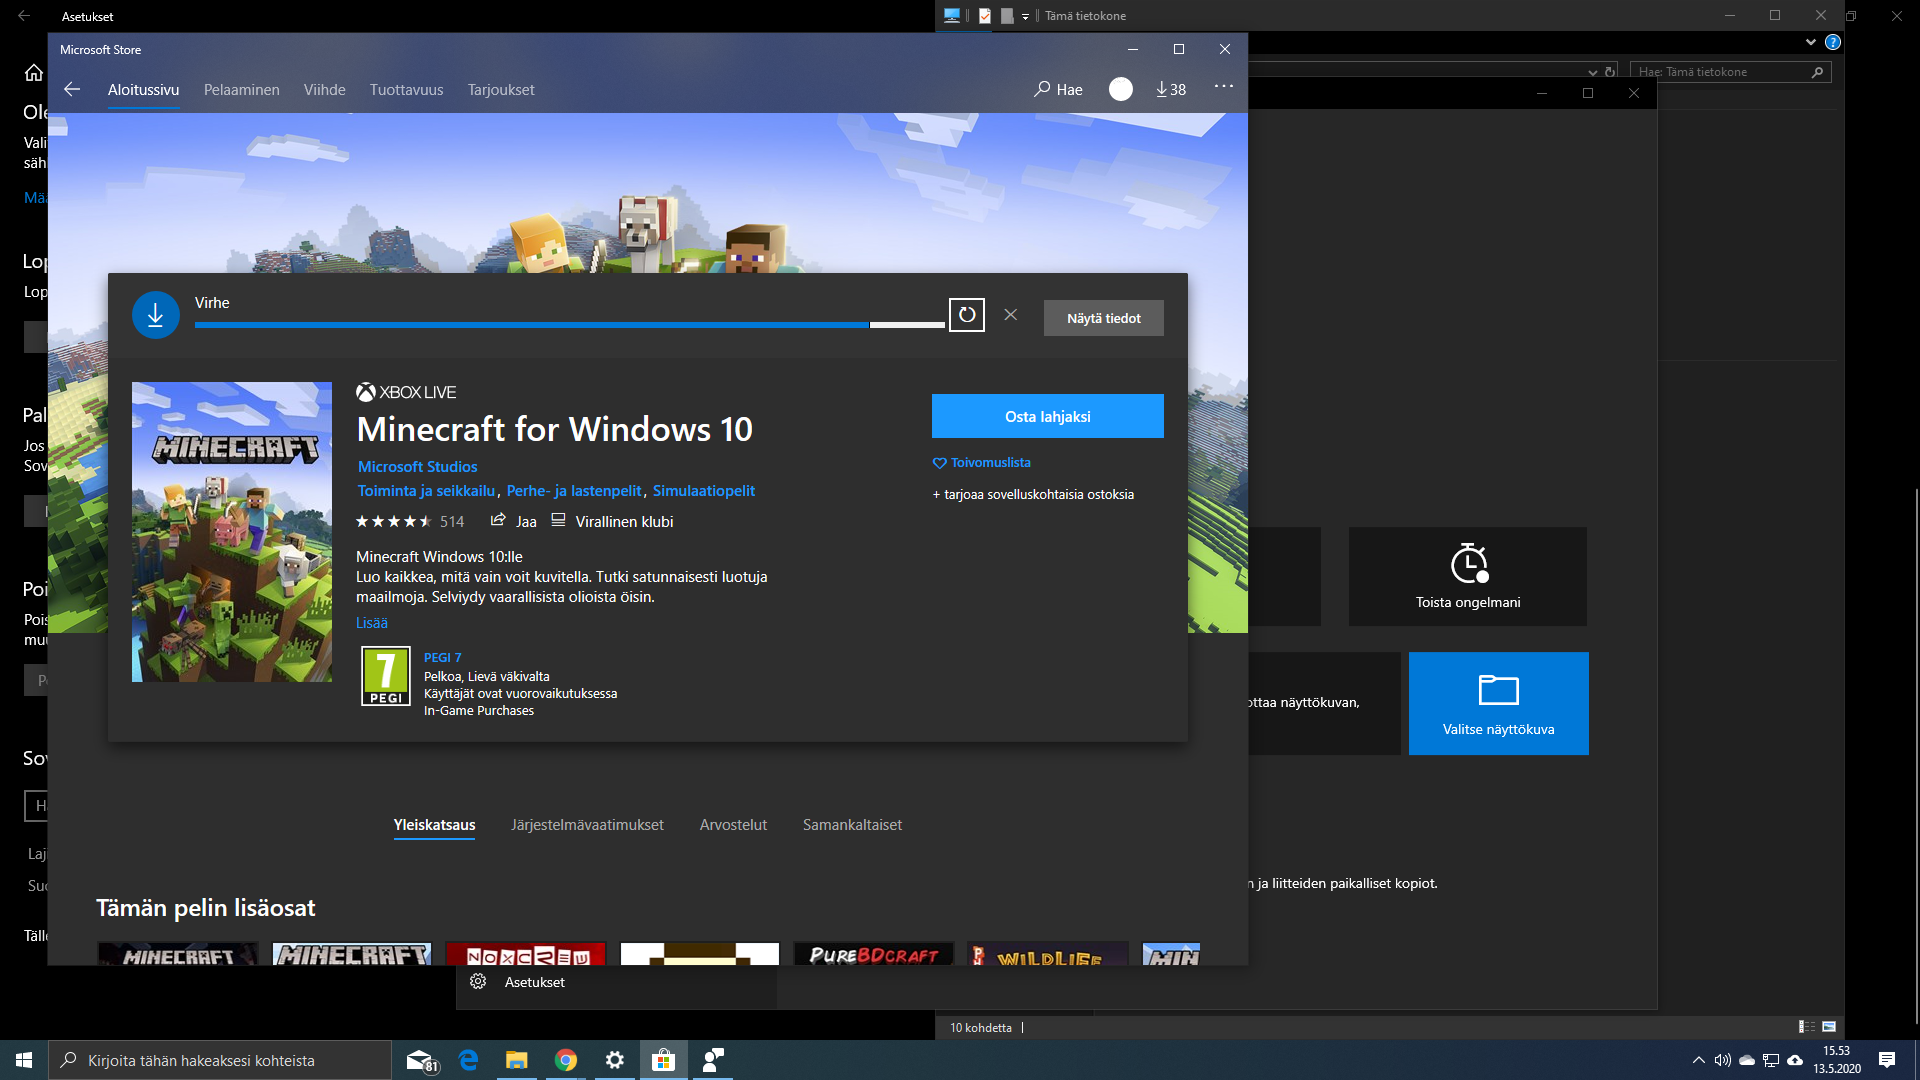Open Chrome from the taskbar

pos(566,1060)
